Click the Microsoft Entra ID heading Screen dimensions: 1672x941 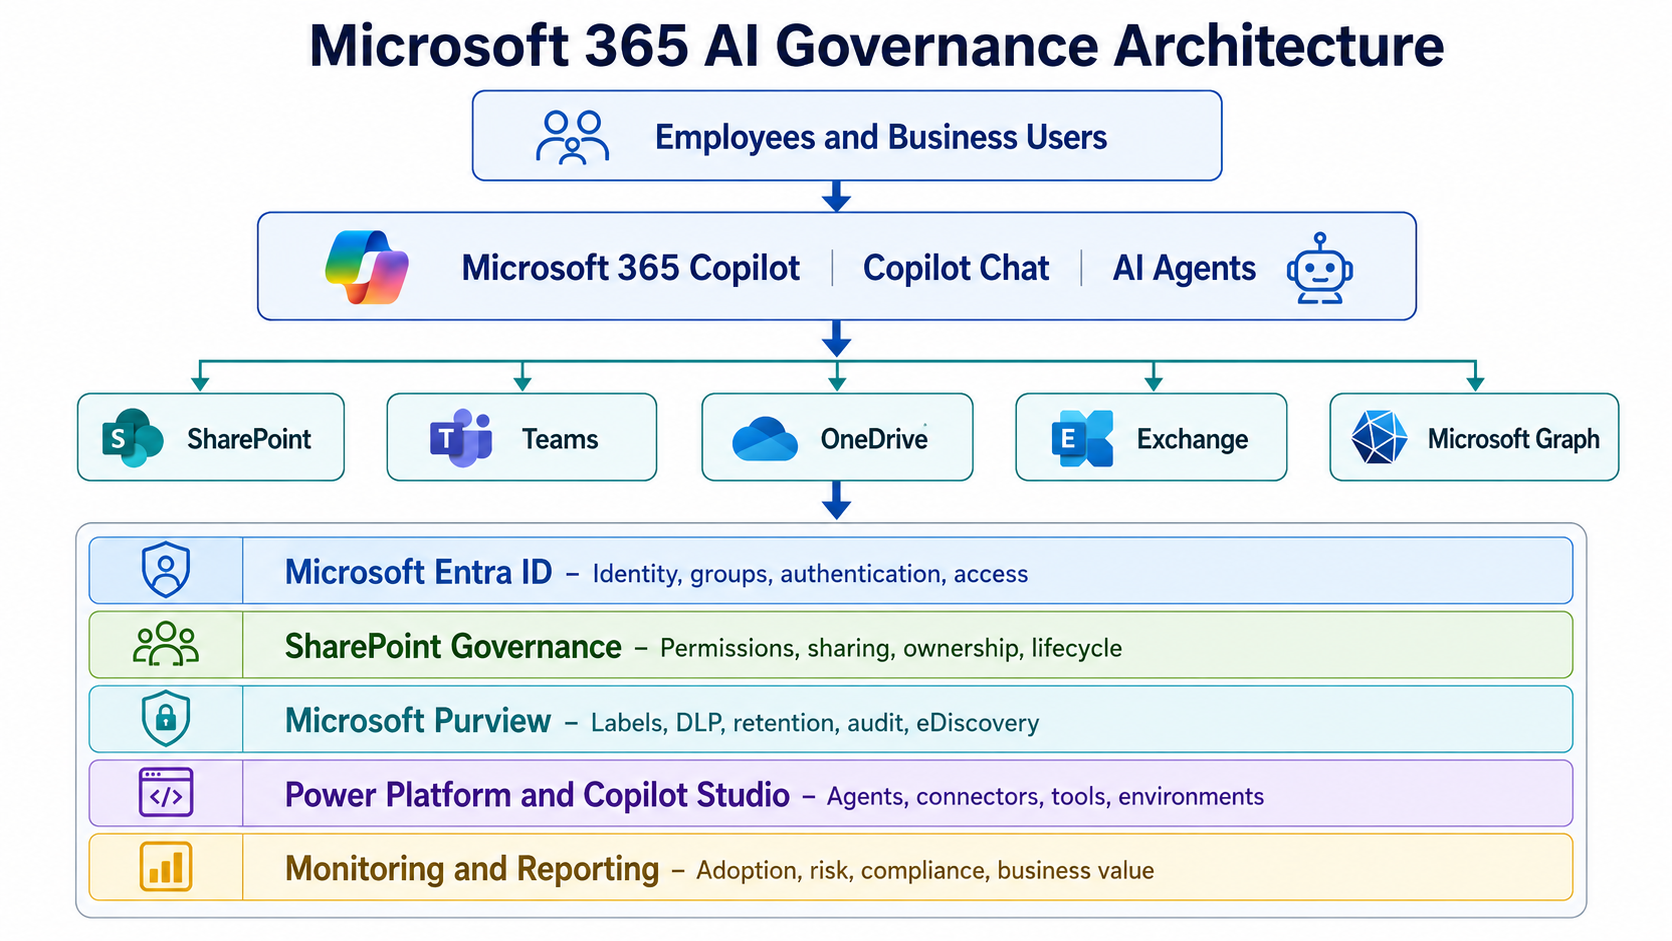click(418, 572)
